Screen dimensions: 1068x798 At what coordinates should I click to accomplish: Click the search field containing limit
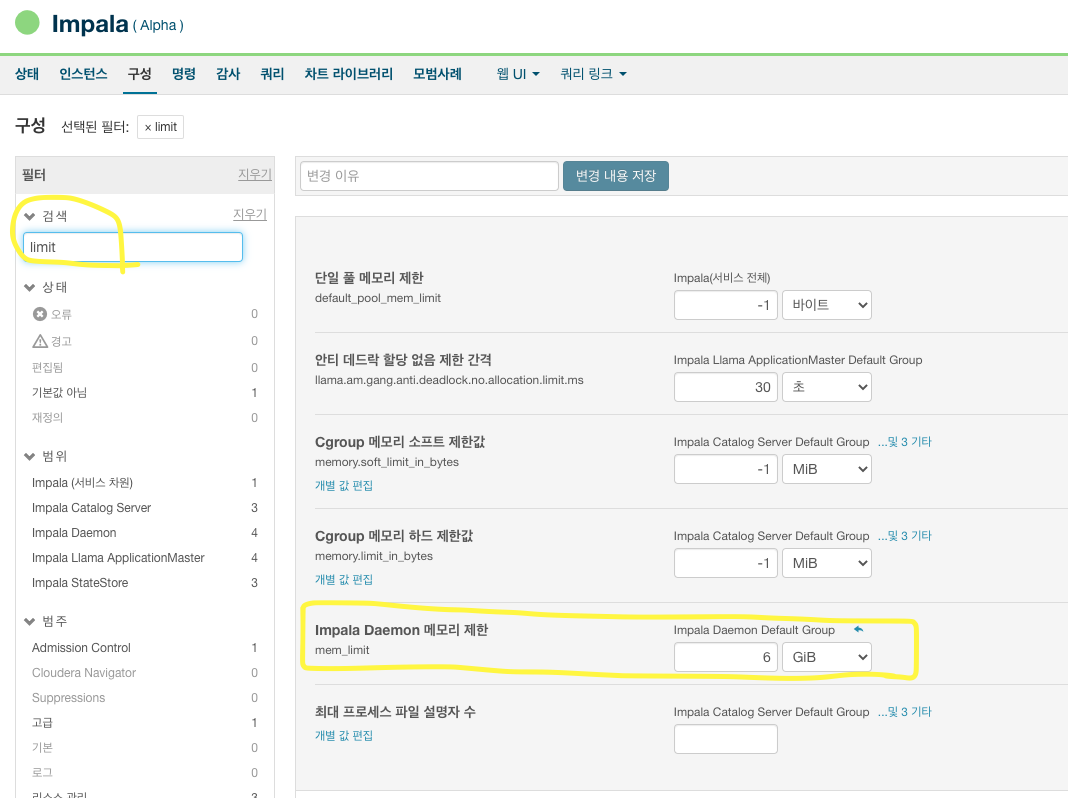133,247
